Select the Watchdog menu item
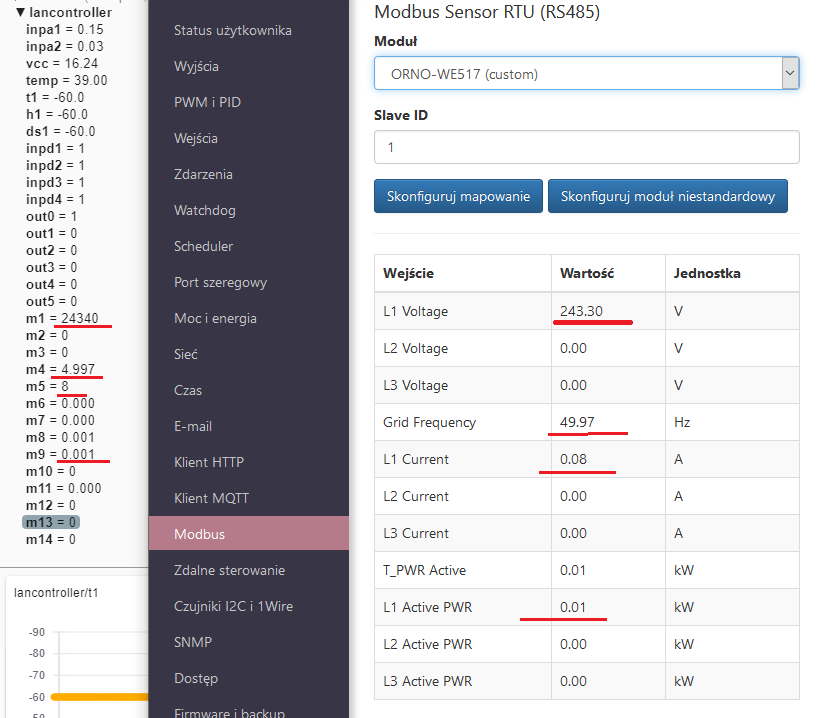825x718 pixels. click(x=204, y=210)
